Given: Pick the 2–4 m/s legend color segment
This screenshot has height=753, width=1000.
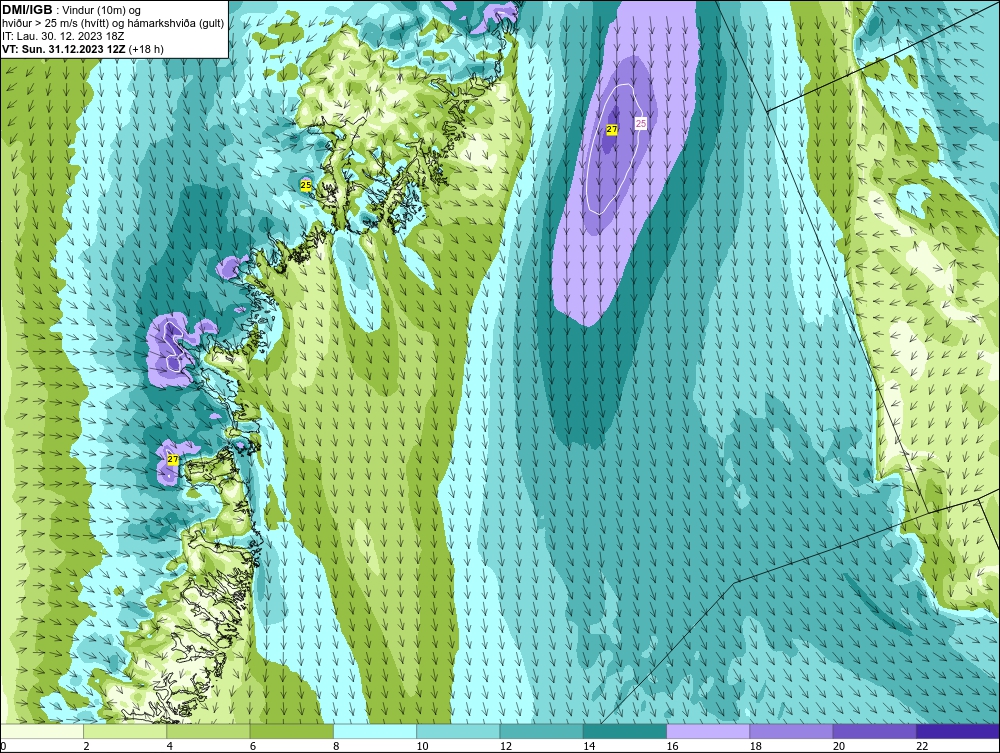Looking at the screenshot, I should coord(125,731).
